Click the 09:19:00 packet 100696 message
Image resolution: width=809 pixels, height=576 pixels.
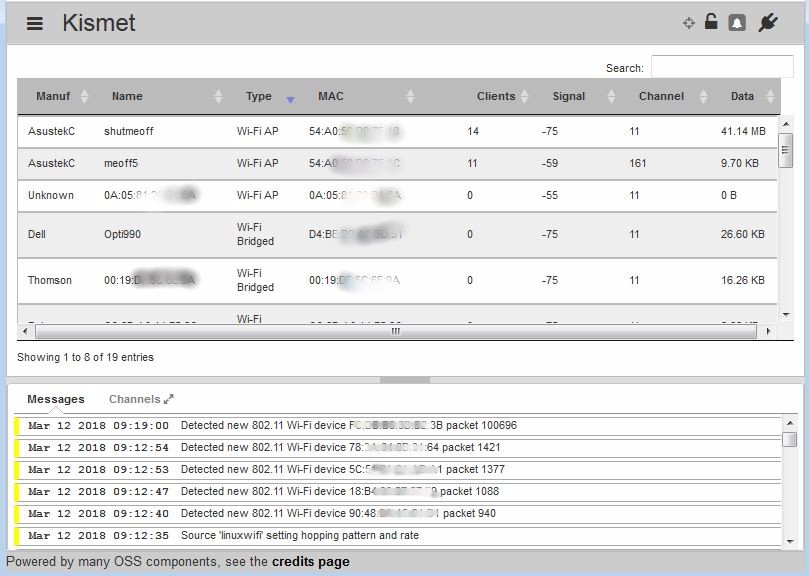pos(397,426)
